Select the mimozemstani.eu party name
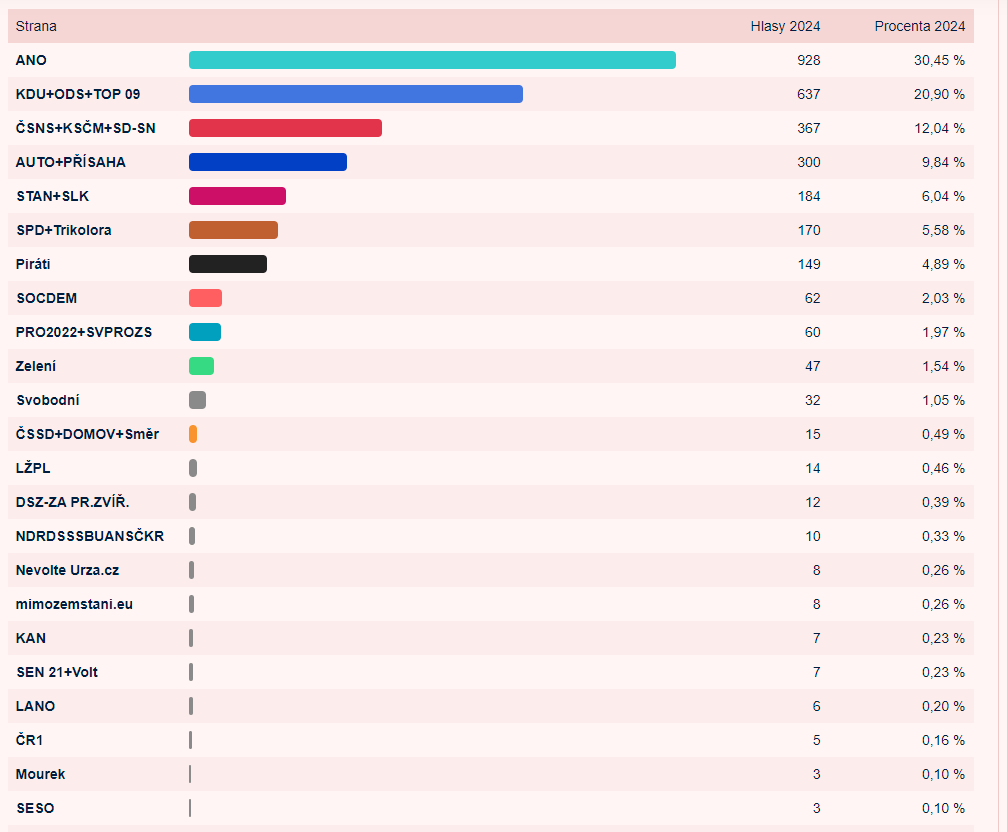The image size is (1007, 832). [x=74, y=605]
